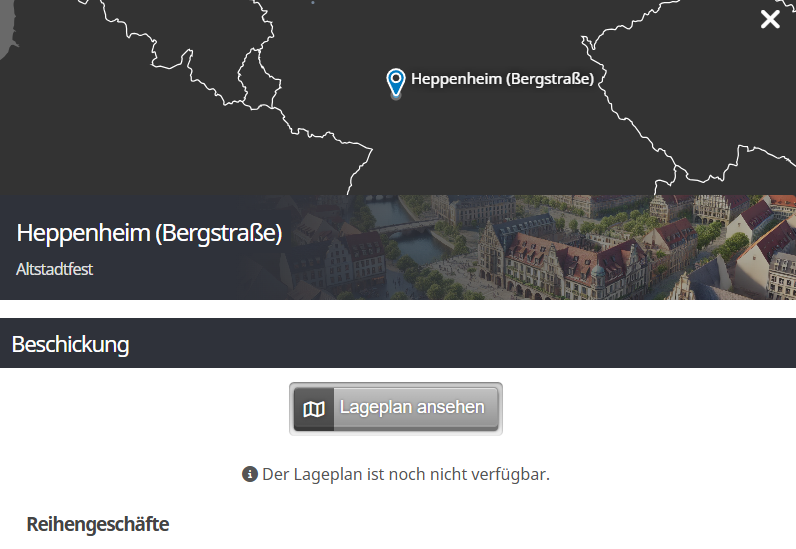This screenshot has width=796, height=549.
Task: Select the Heppenheim (Bergstraße) map label
Action: pos(502,79)
